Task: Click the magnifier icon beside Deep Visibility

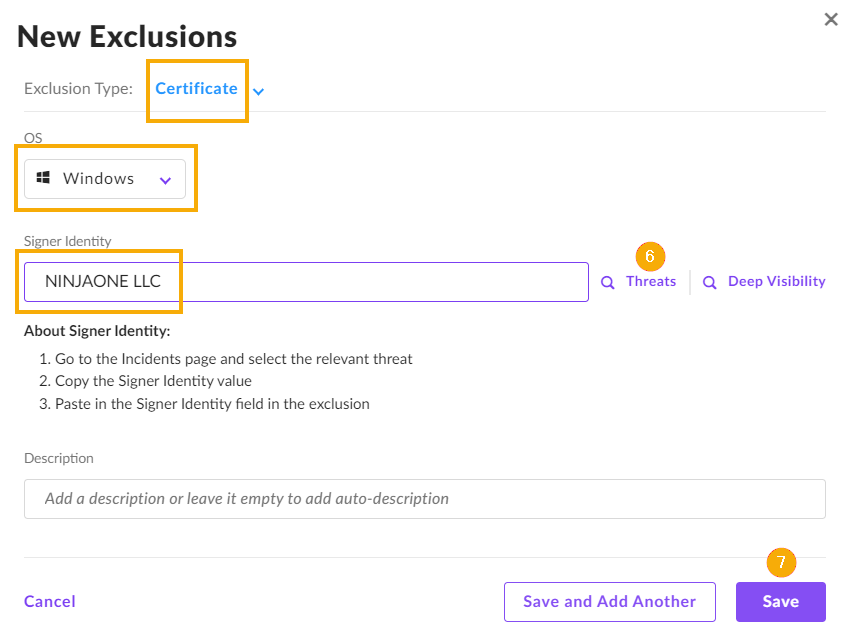Action: [x=710, y=283]
